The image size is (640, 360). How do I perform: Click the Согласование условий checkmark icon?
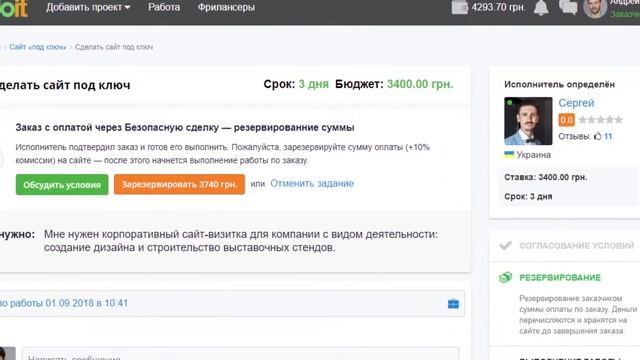click(x=505, y=245)
